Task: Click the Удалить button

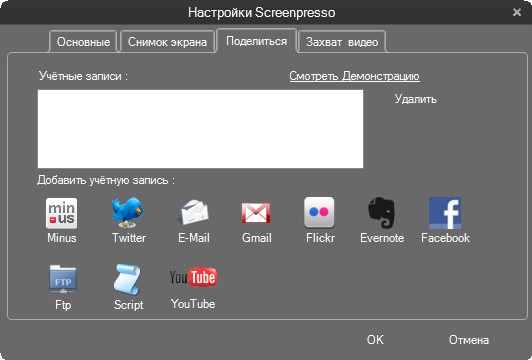Action: (416, 99)
